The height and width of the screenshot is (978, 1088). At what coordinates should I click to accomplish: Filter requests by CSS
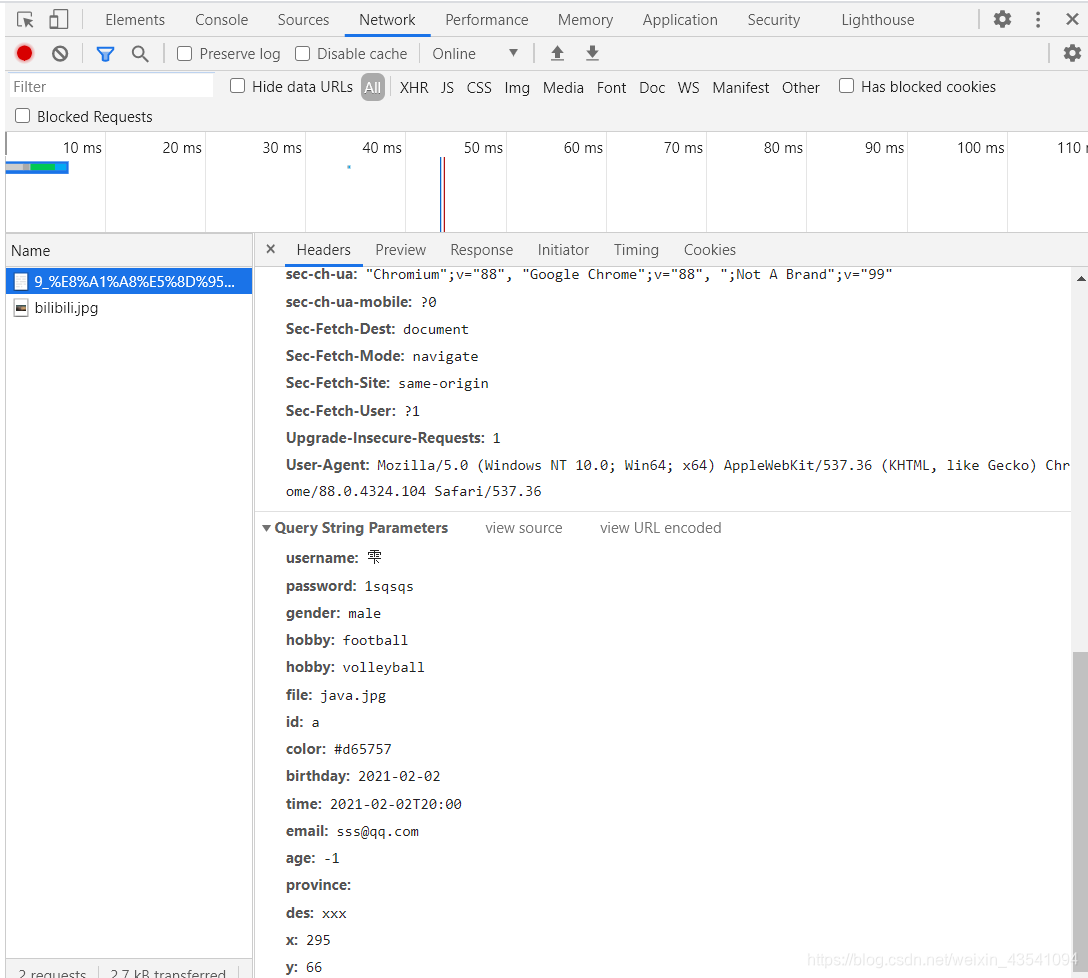(479, 87)
